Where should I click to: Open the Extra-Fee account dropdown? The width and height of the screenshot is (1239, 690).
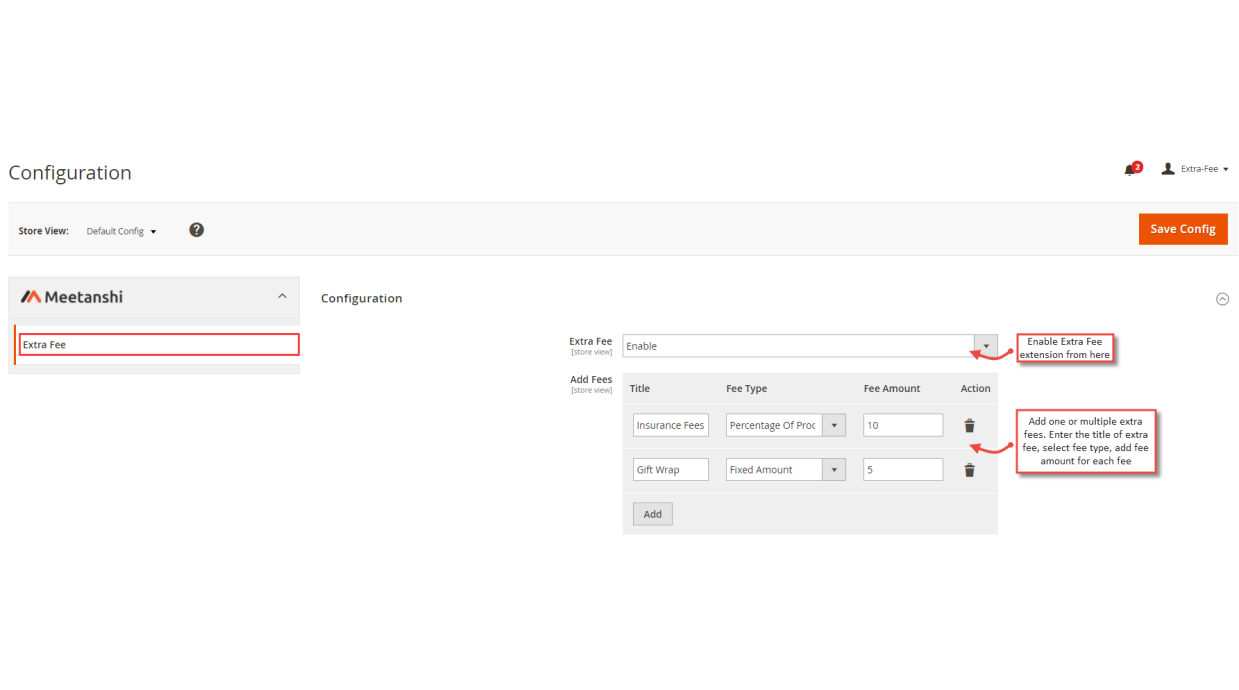(1204, 169)
